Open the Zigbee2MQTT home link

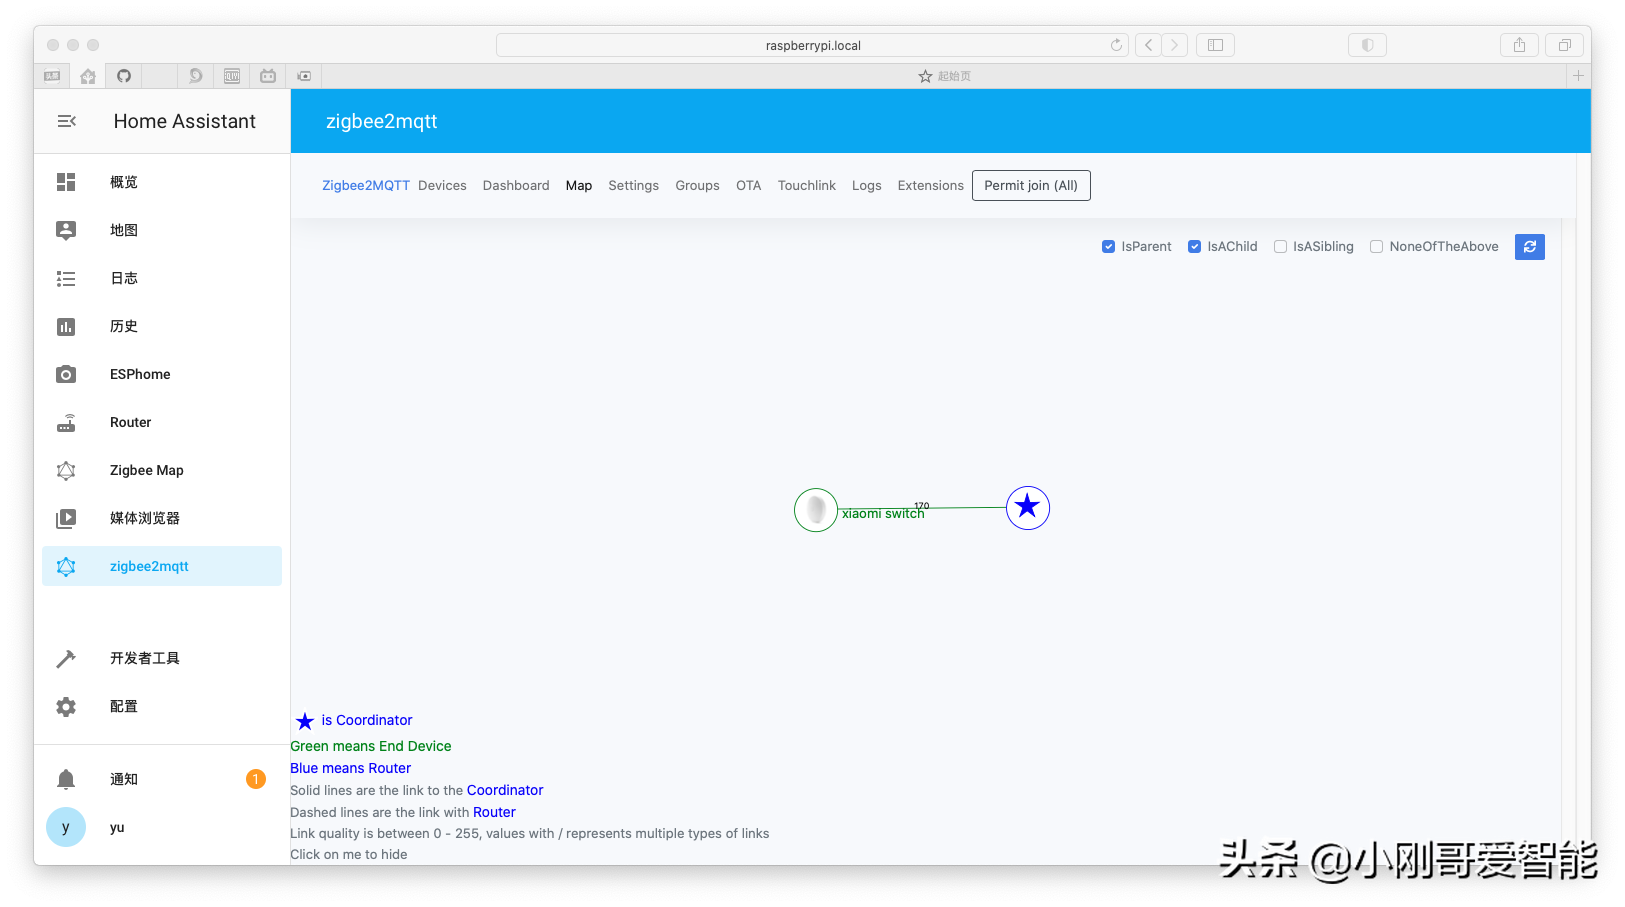[366, 186]
